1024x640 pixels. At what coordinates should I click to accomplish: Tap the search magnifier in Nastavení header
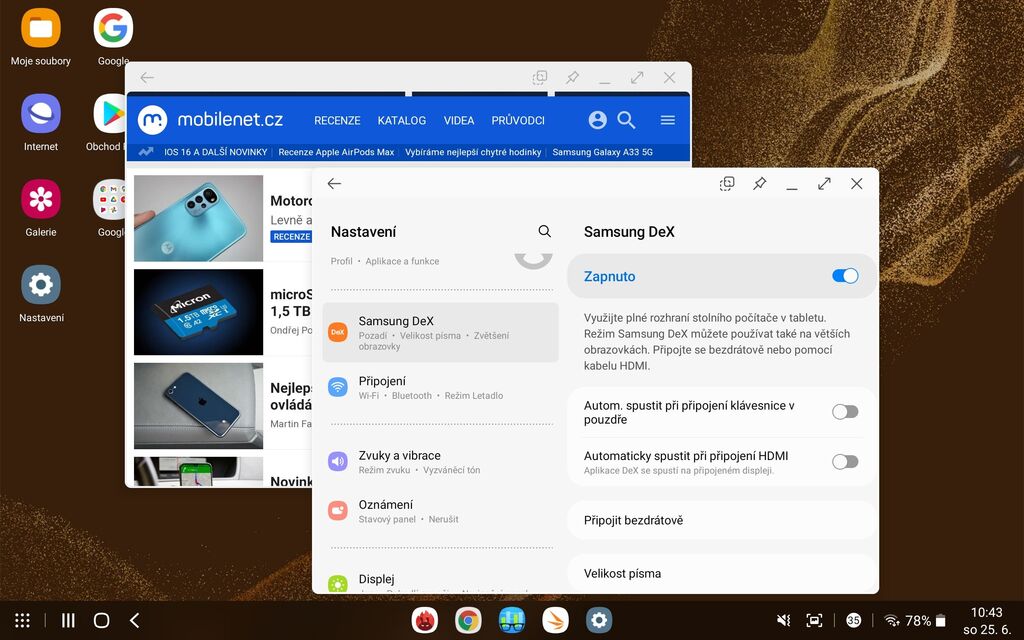(x=545, y=231)
